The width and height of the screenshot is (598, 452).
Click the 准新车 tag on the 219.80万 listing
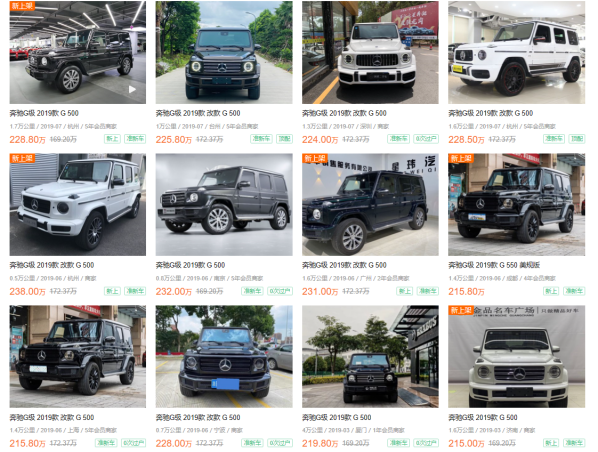[x=398, y=443]
